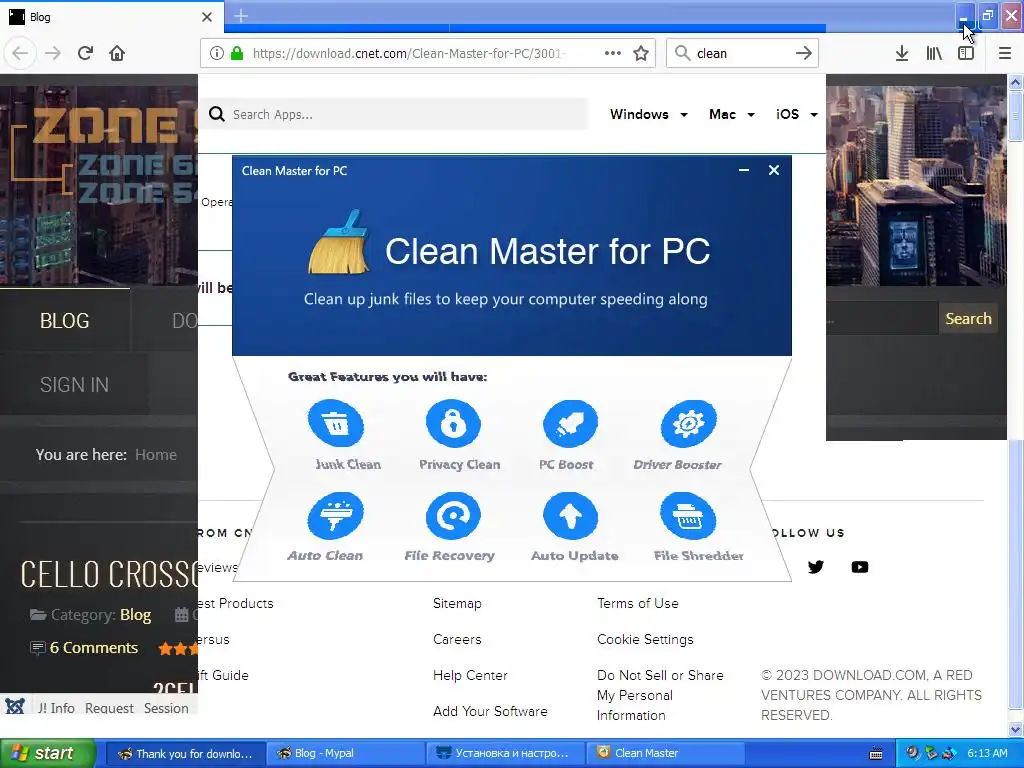Expand the Windows platform dropdown

tap(648, 114)
